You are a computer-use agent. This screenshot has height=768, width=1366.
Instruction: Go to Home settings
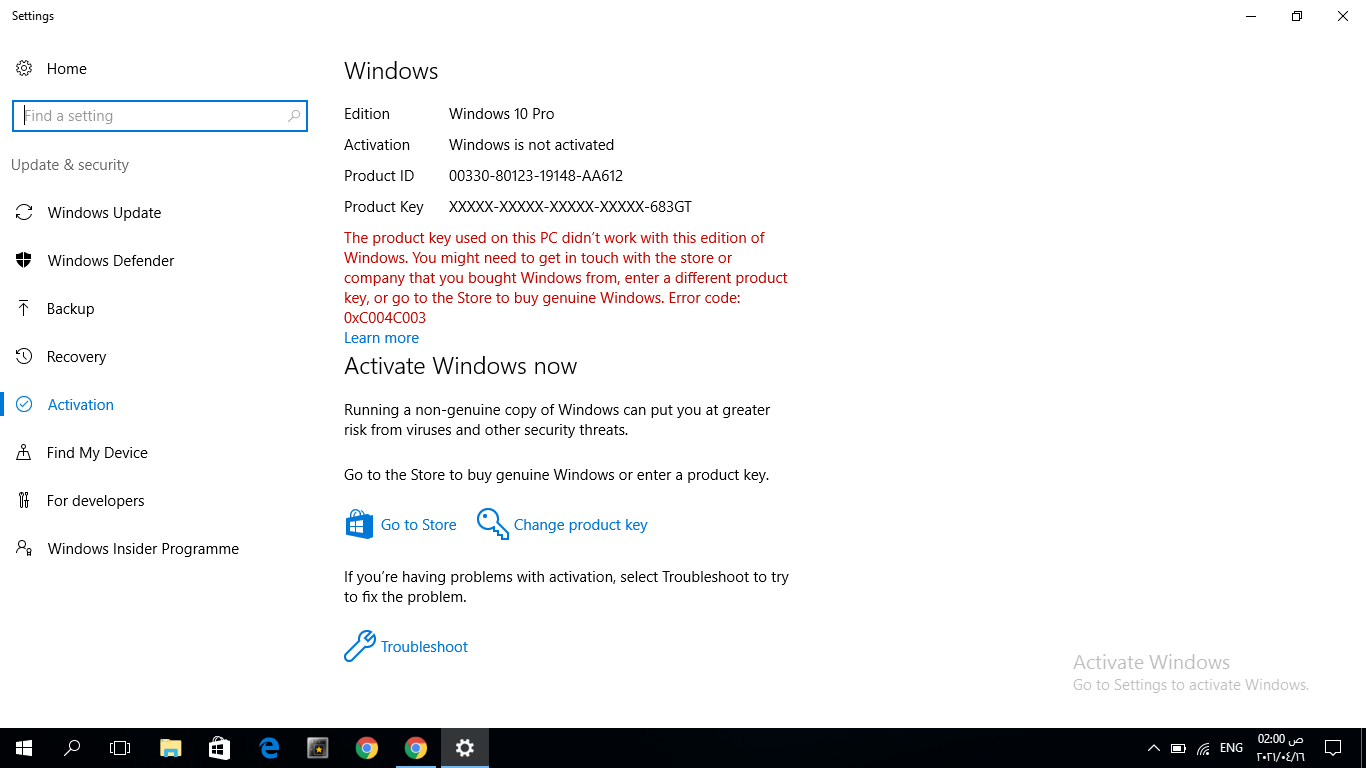[x=67, y=68]
